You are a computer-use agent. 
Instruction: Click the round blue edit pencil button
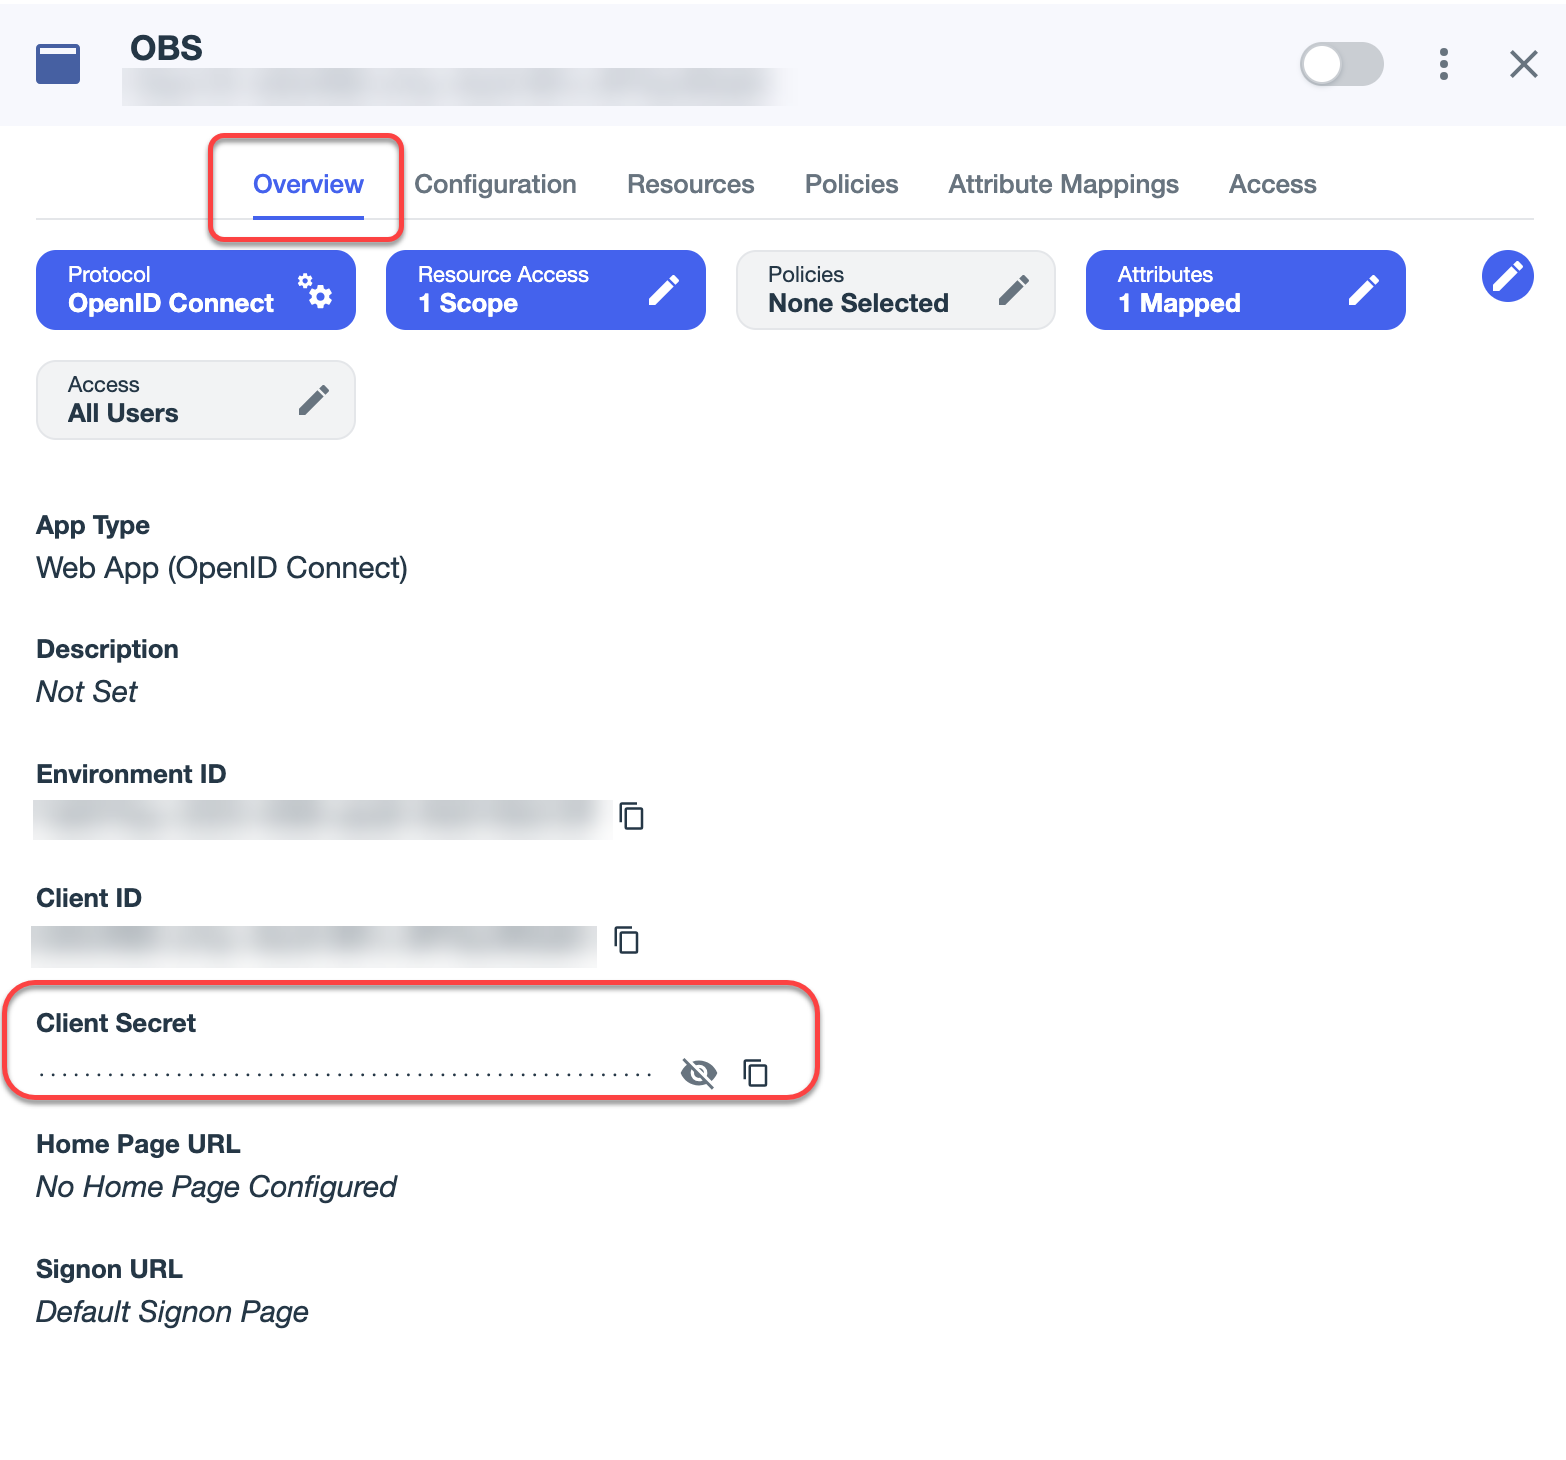click(x=1507, y=276)
